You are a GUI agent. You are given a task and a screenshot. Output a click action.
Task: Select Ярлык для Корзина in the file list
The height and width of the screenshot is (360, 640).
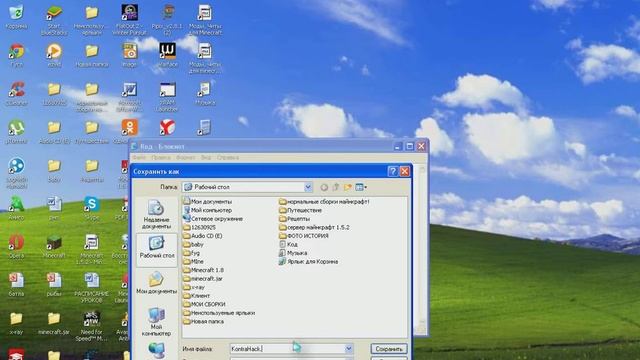(x=309, y=262)
